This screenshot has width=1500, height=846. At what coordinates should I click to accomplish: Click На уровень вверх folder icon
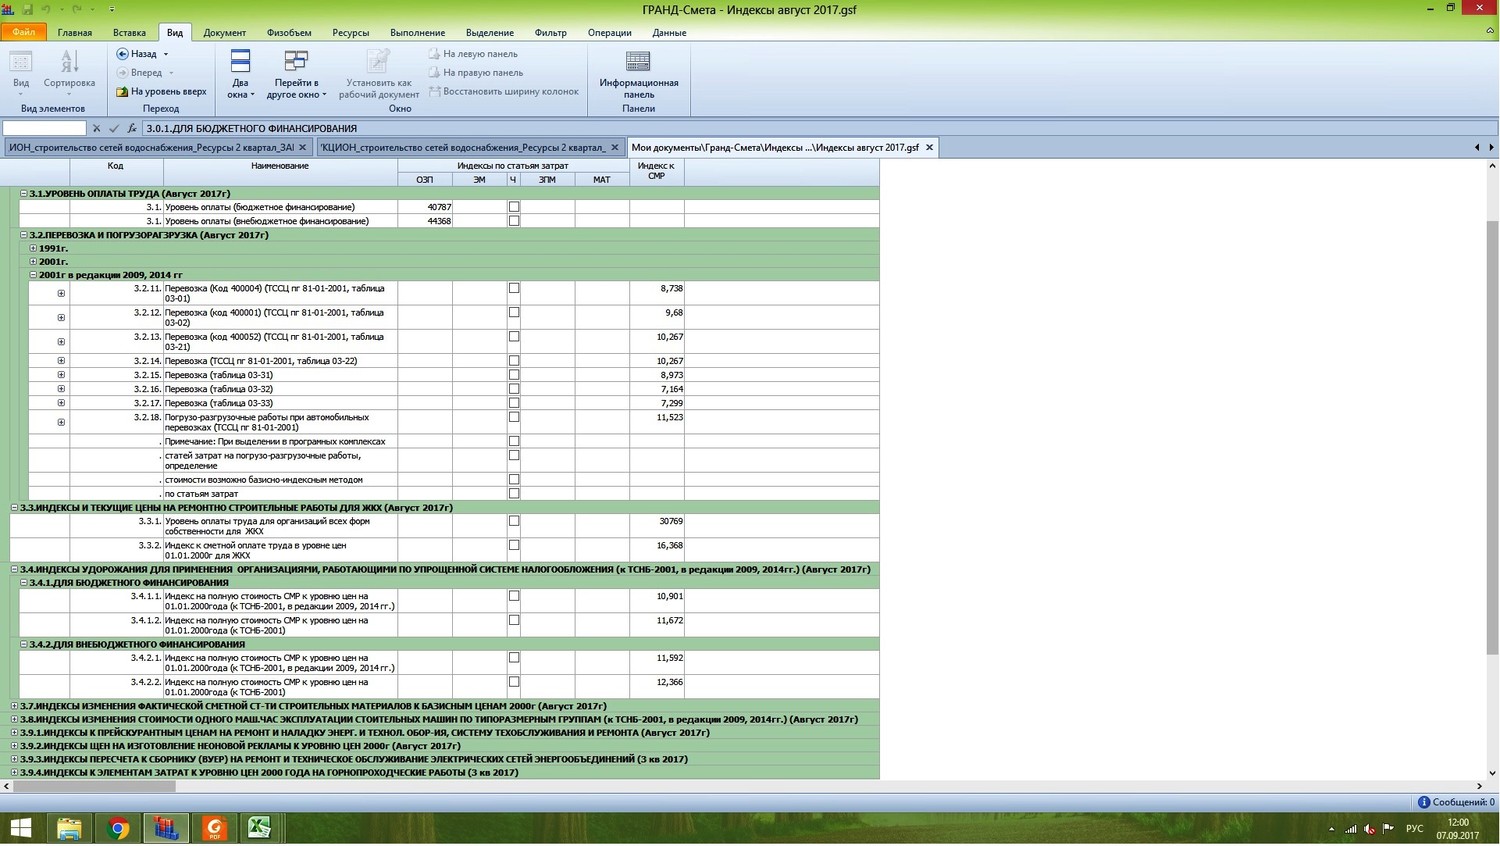tap(122, 92)
